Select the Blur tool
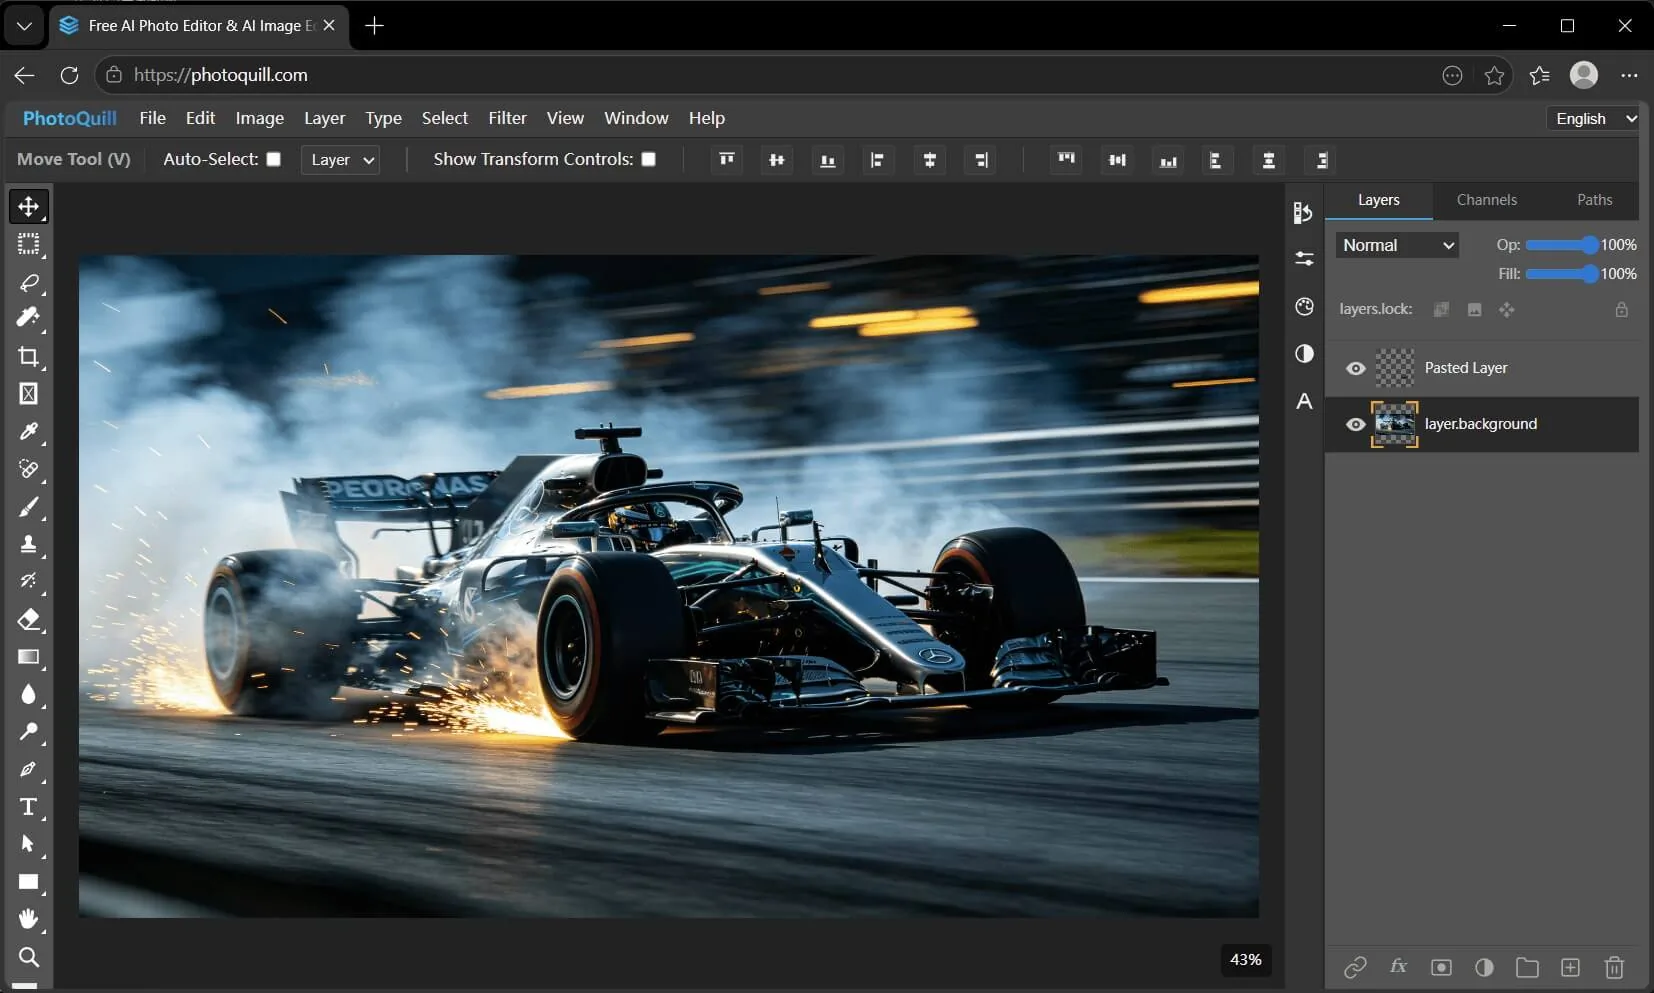The width and height of the screenshot is (1654, 993). tap(28, 694)
